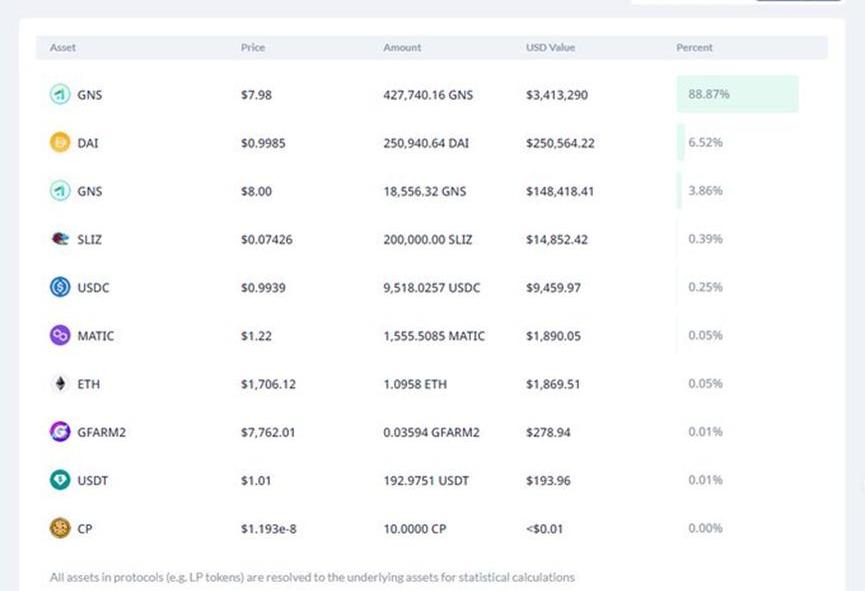Click the GNS token icon in the $8.00 row
The height and width of the screenshot is (591, 865).
click(60, 191)
